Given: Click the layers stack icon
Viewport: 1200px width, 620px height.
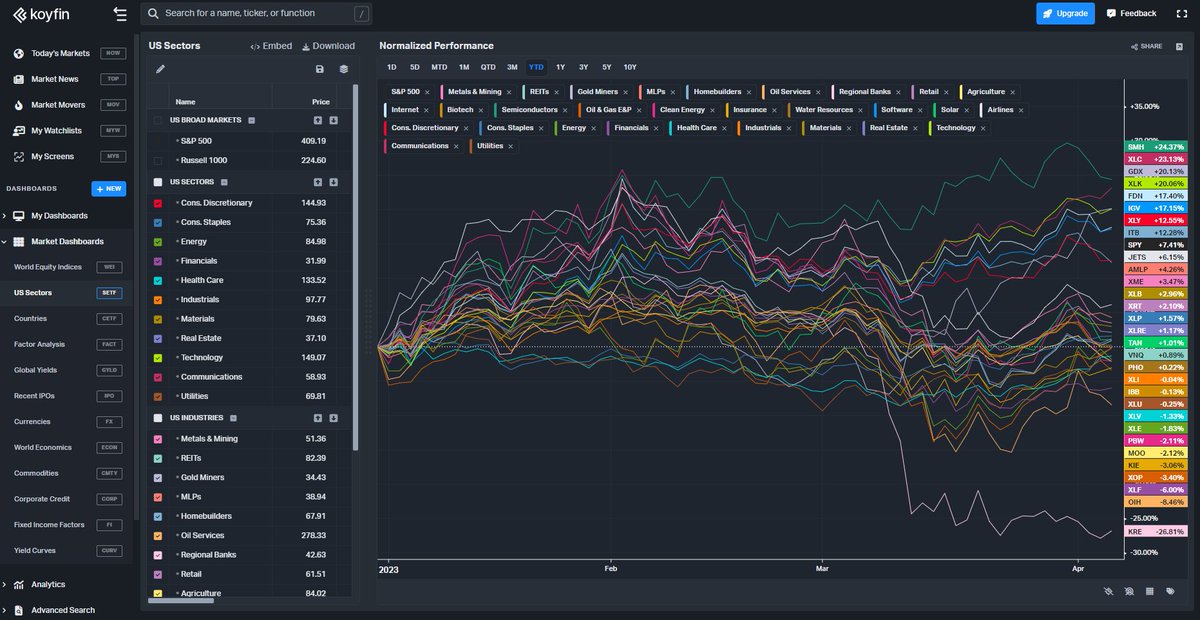Looking at the screenshot, I should coord(344,69).
